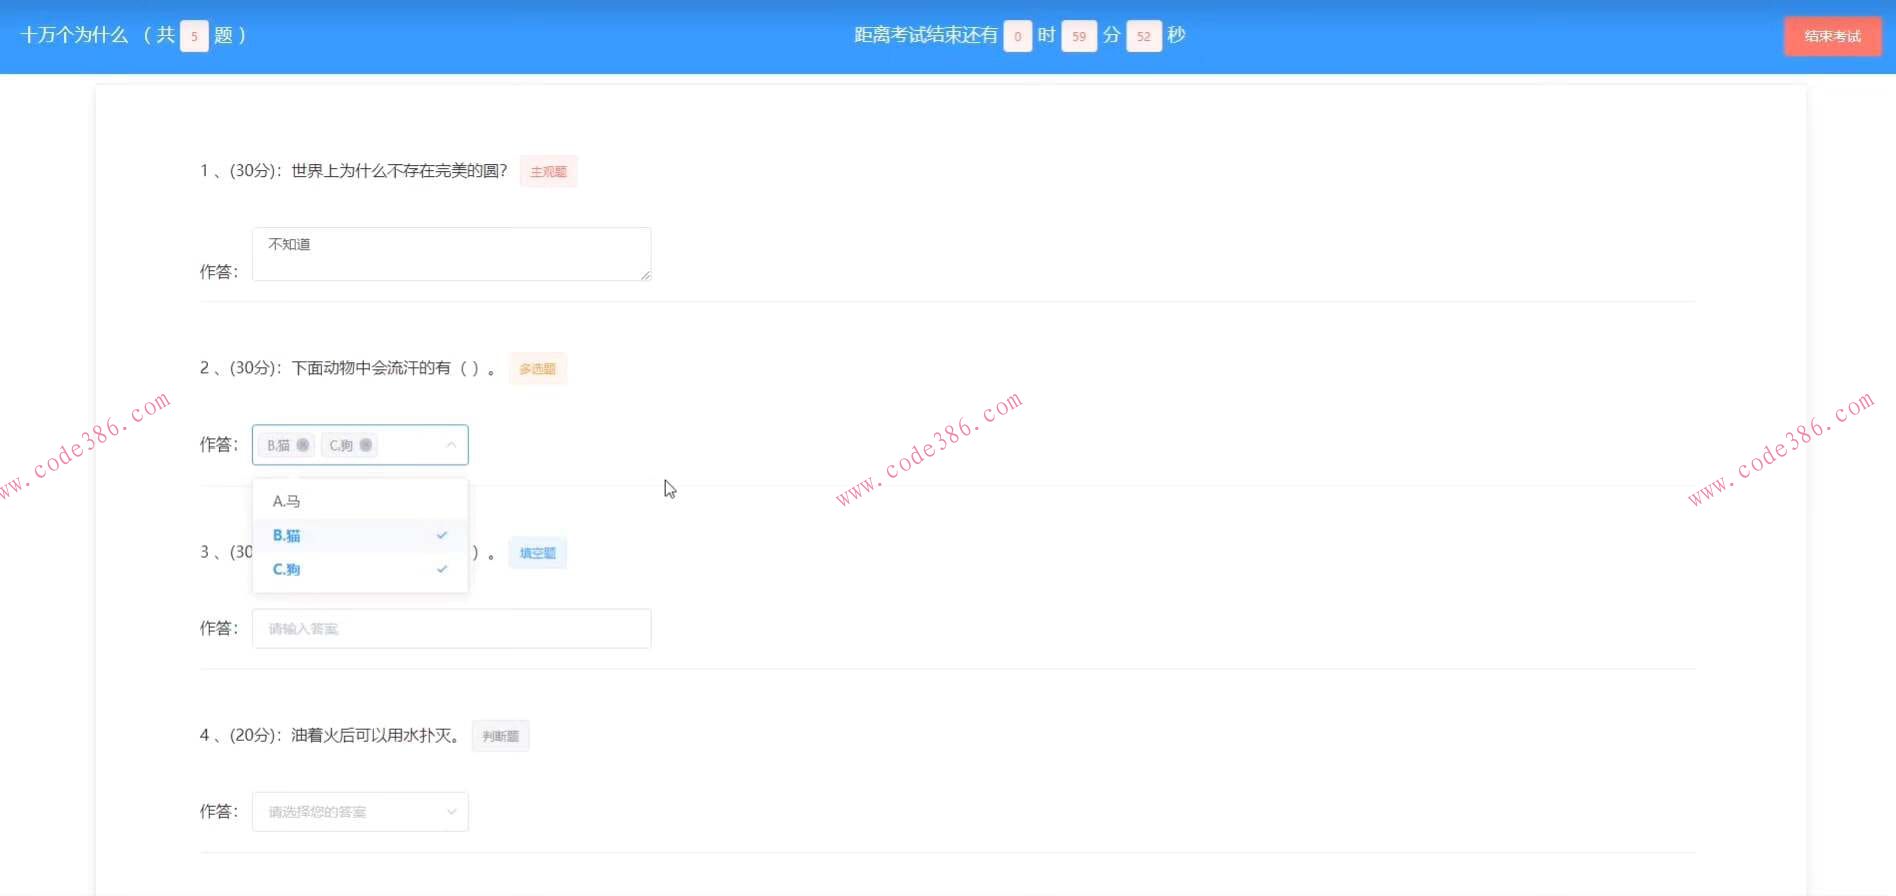1896x896 pixels.
Task: Click the 请输入答案 fill-in-the-blank input
Action: click(x=451, y=628)
